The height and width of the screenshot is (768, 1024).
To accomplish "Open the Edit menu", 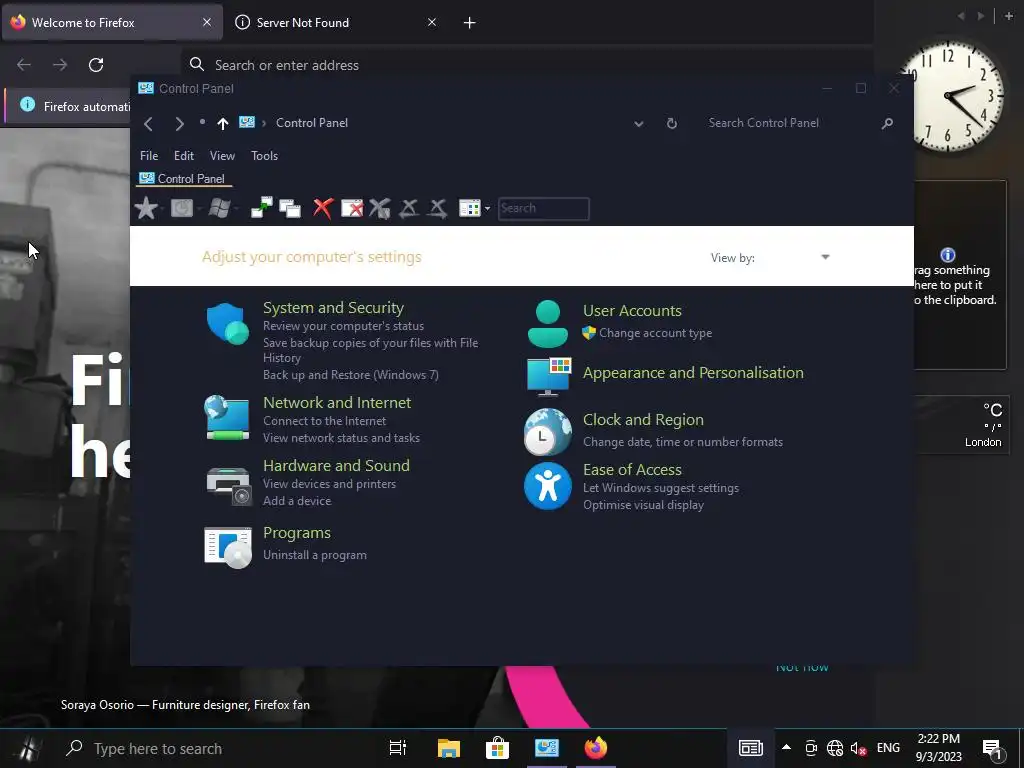I will 184,155.
